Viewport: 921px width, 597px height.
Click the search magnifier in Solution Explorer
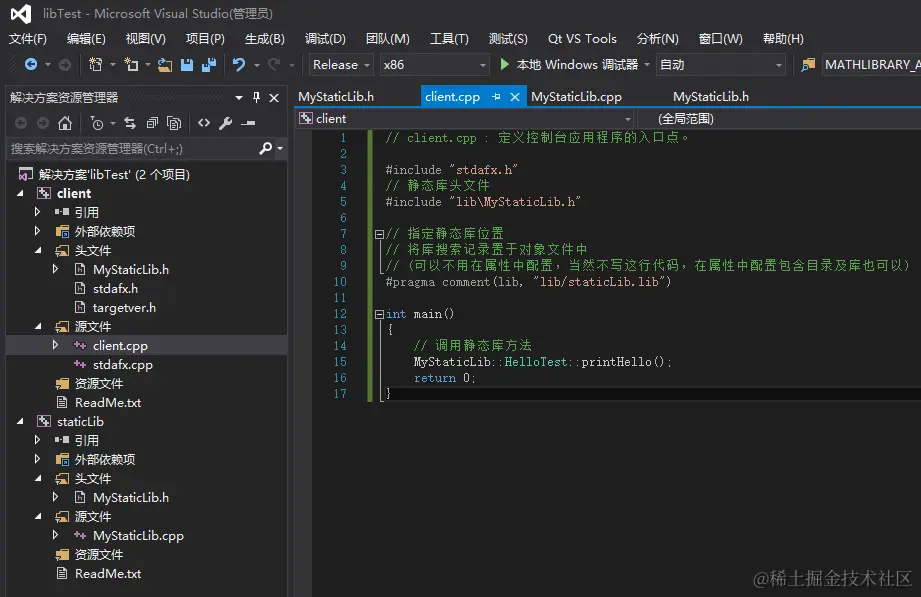[265, 148]
